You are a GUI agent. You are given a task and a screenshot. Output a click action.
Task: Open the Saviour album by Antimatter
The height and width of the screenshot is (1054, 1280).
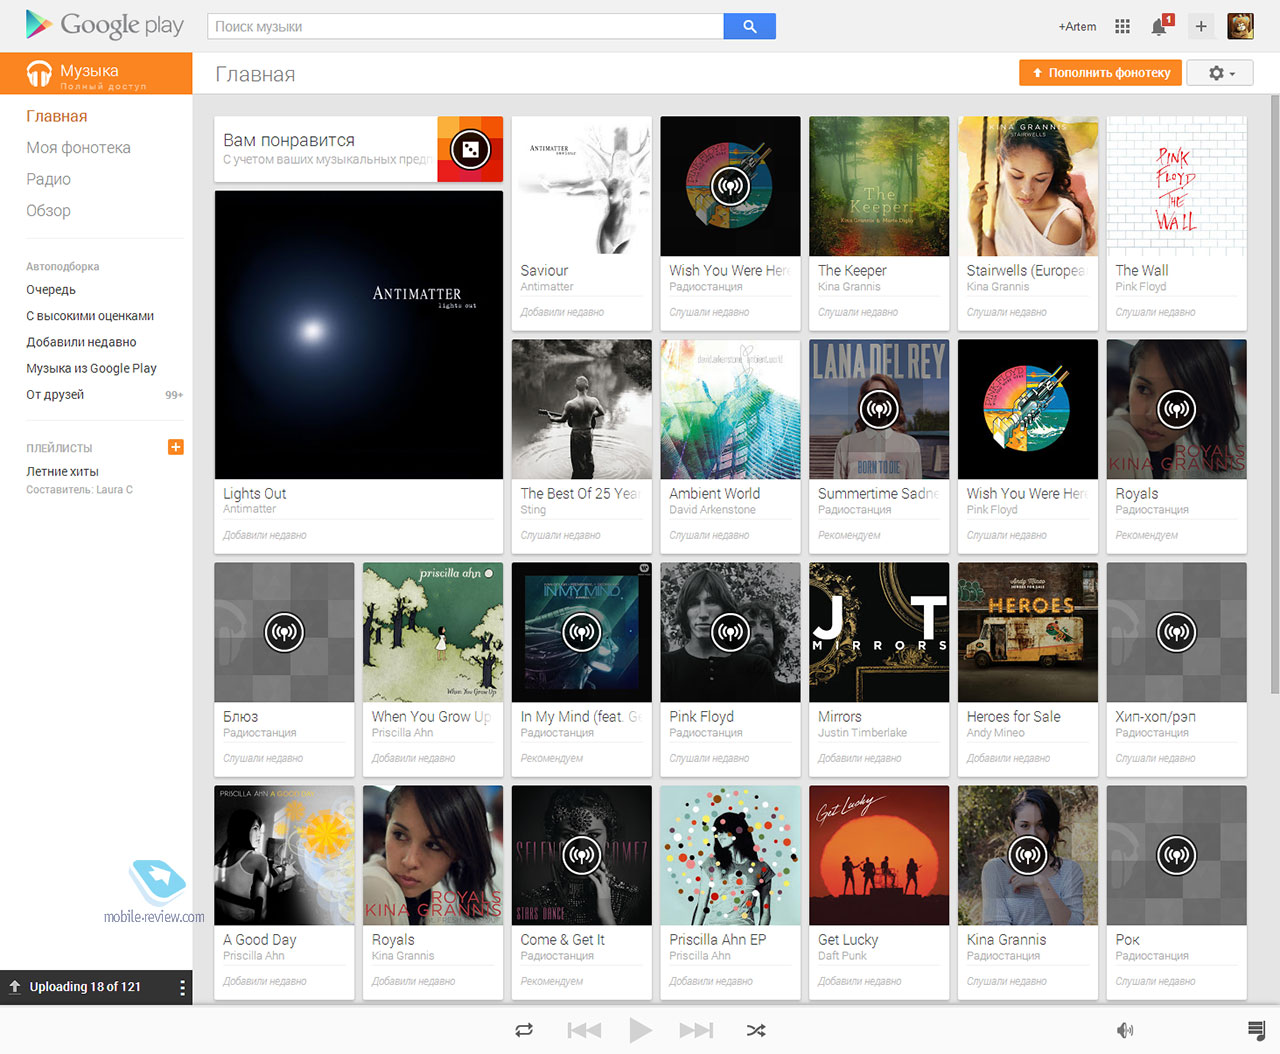click(581, 186)
